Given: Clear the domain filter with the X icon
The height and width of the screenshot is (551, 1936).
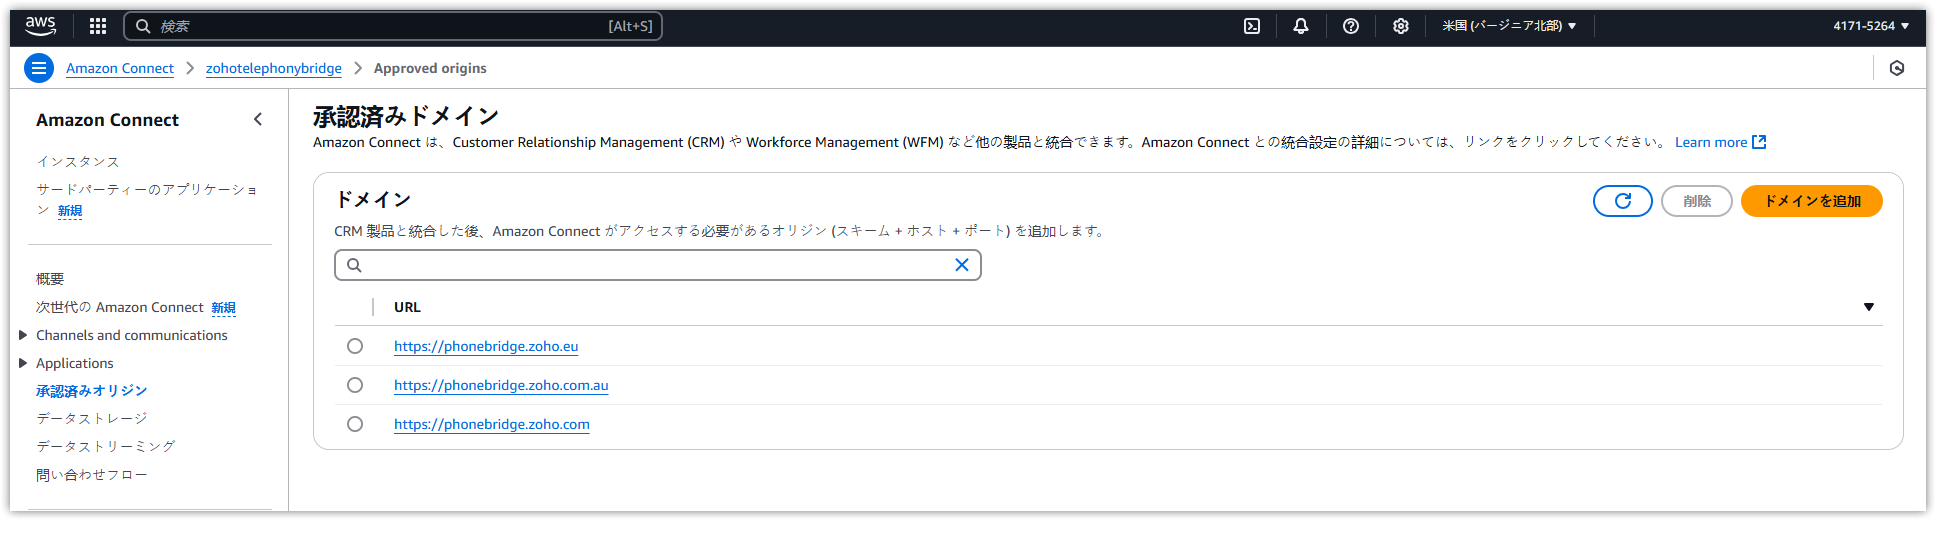Looking at the screenshot, I should coord(962,265).
